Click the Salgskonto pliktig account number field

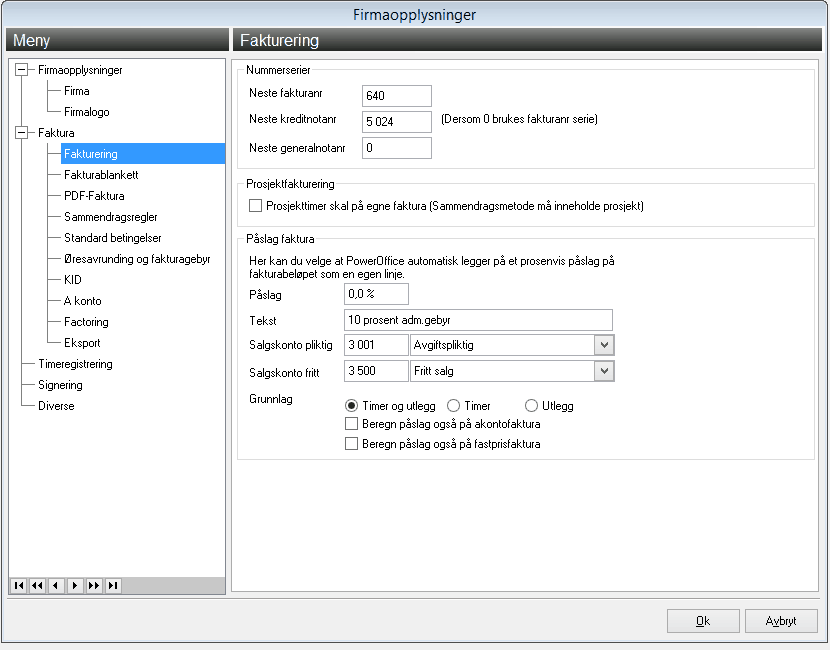point(376,345)
